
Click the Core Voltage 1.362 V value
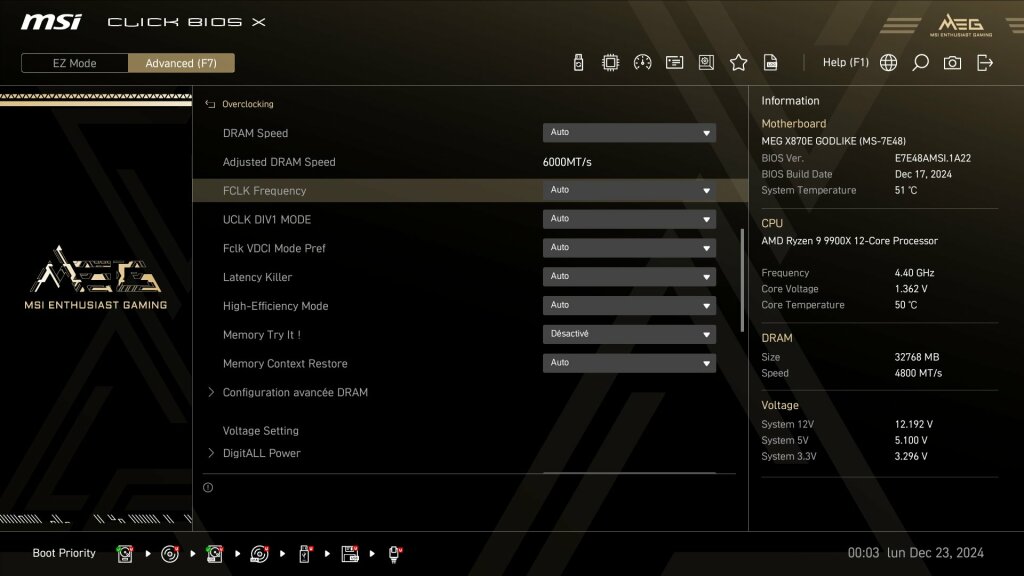[x=911, y=289]
